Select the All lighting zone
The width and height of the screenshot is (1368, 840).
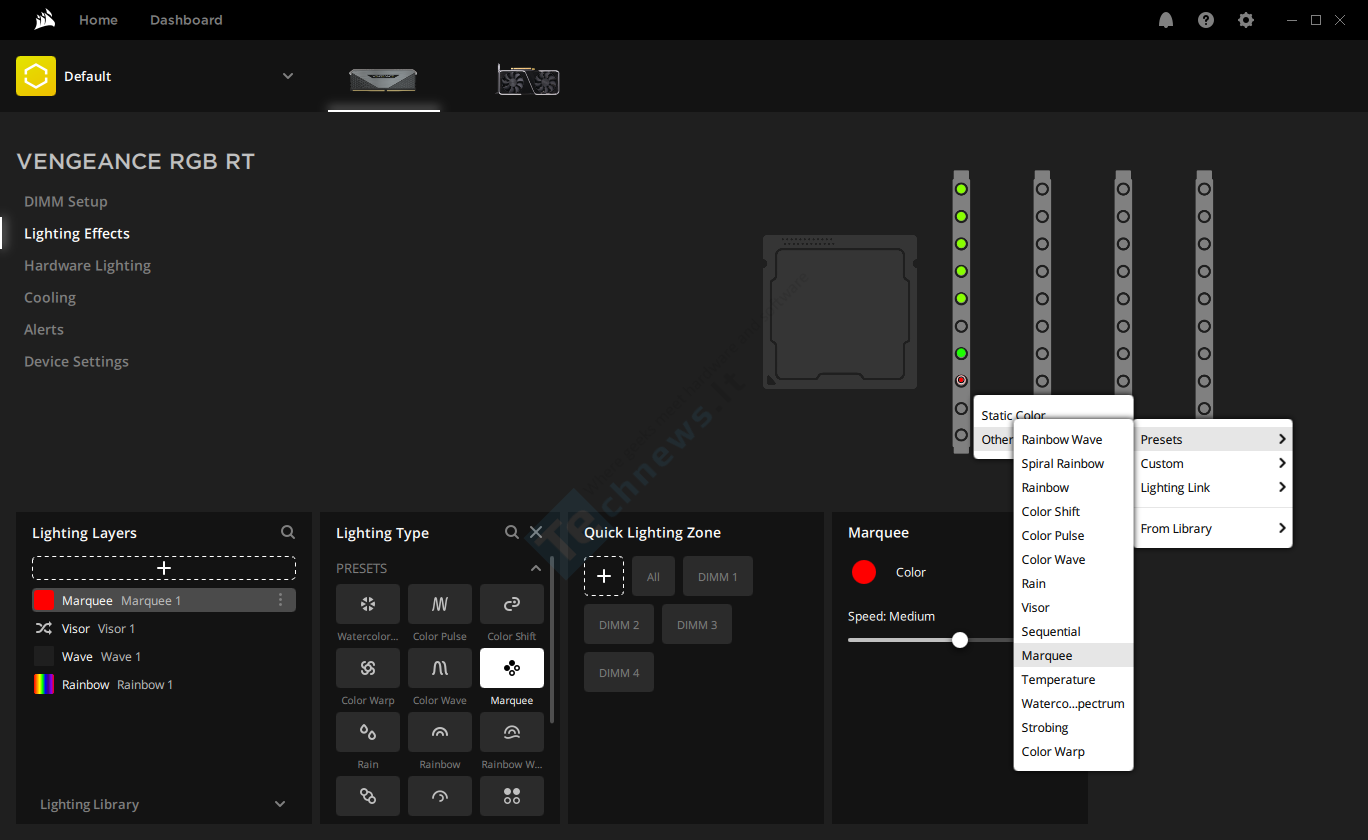tap(653, 576)
